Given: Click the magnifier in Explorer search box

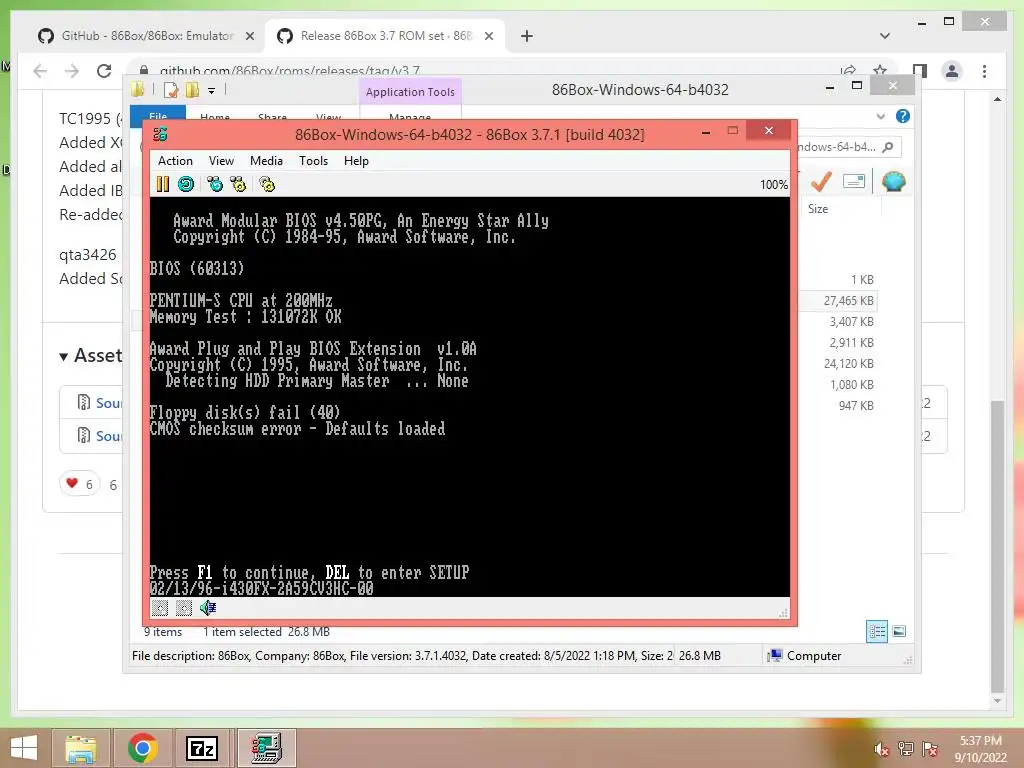Looking at the screenshot, I should (x=888, y=147).
